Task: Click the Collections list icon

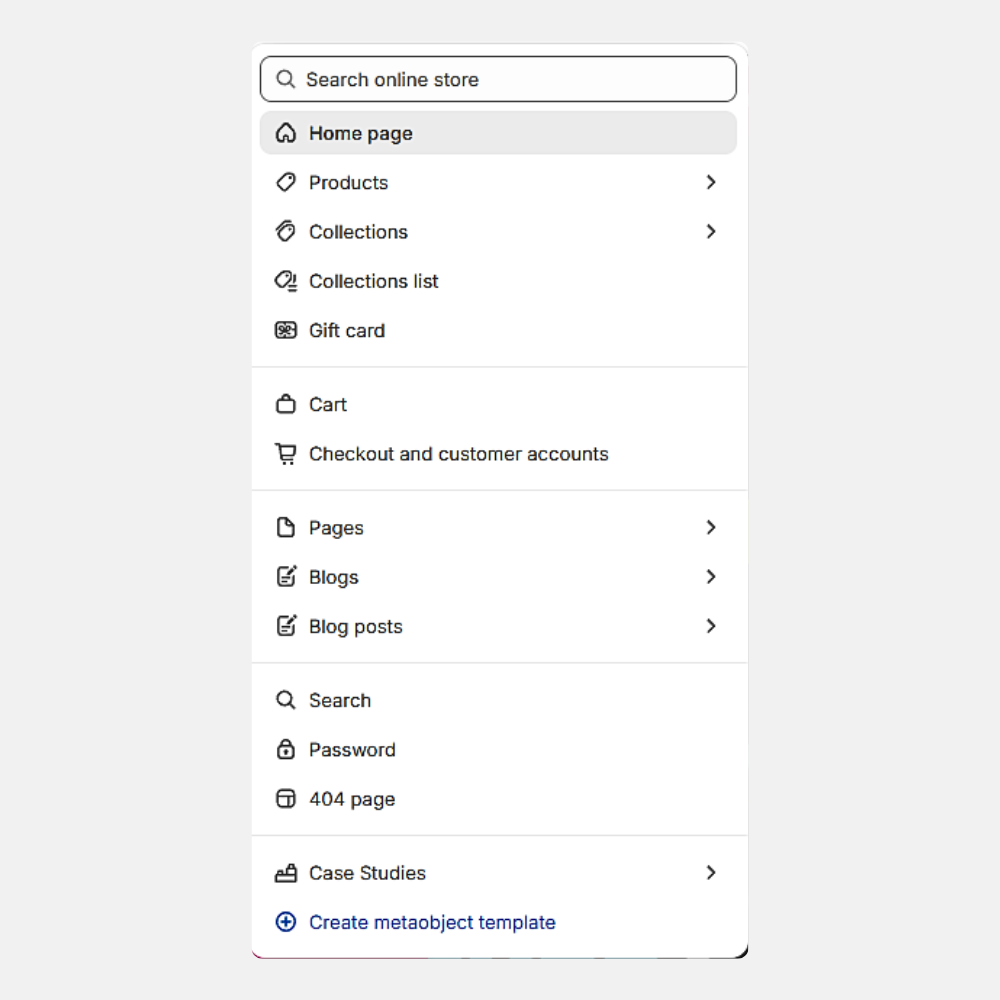Action: tap(286, 281)
